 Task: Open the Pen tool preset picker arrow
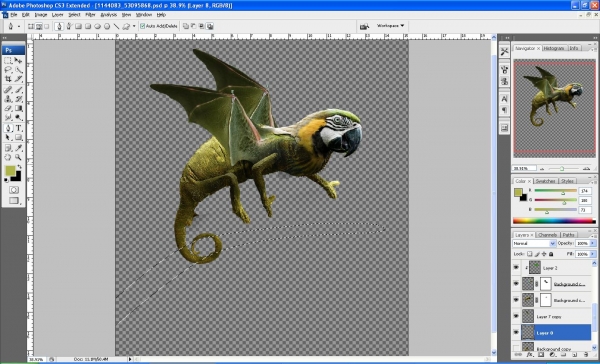point(19,26)
